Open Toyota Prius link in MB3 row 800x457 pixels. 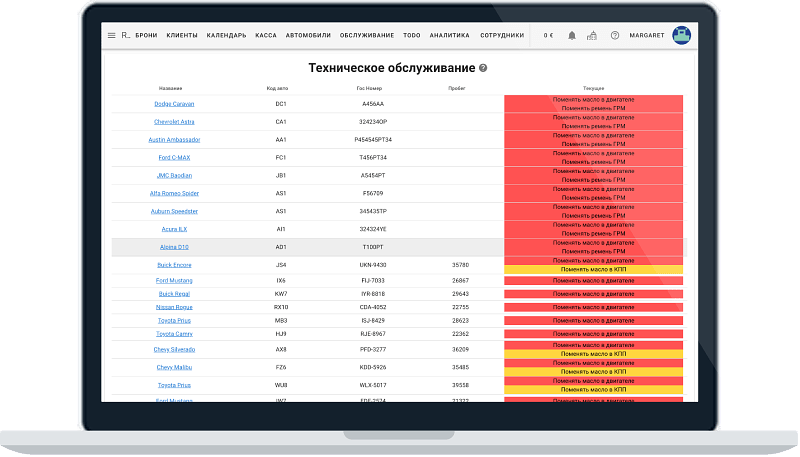coord(174,321)
